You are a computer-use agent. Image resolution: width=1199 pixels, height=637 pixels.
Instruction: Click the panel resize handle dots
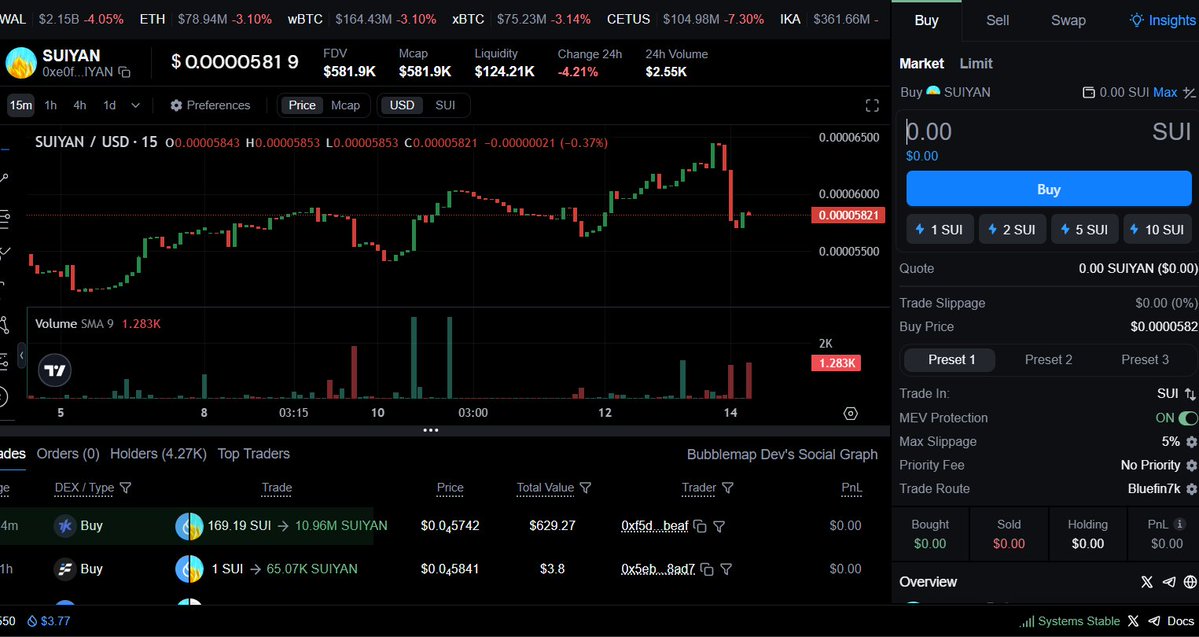tap(431, 431)
